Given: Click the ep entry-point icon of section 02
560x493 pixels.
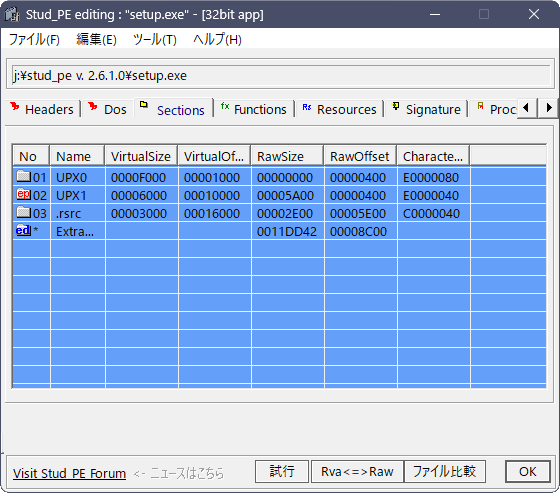Looking at the screenshot, I should pos(24,194).
